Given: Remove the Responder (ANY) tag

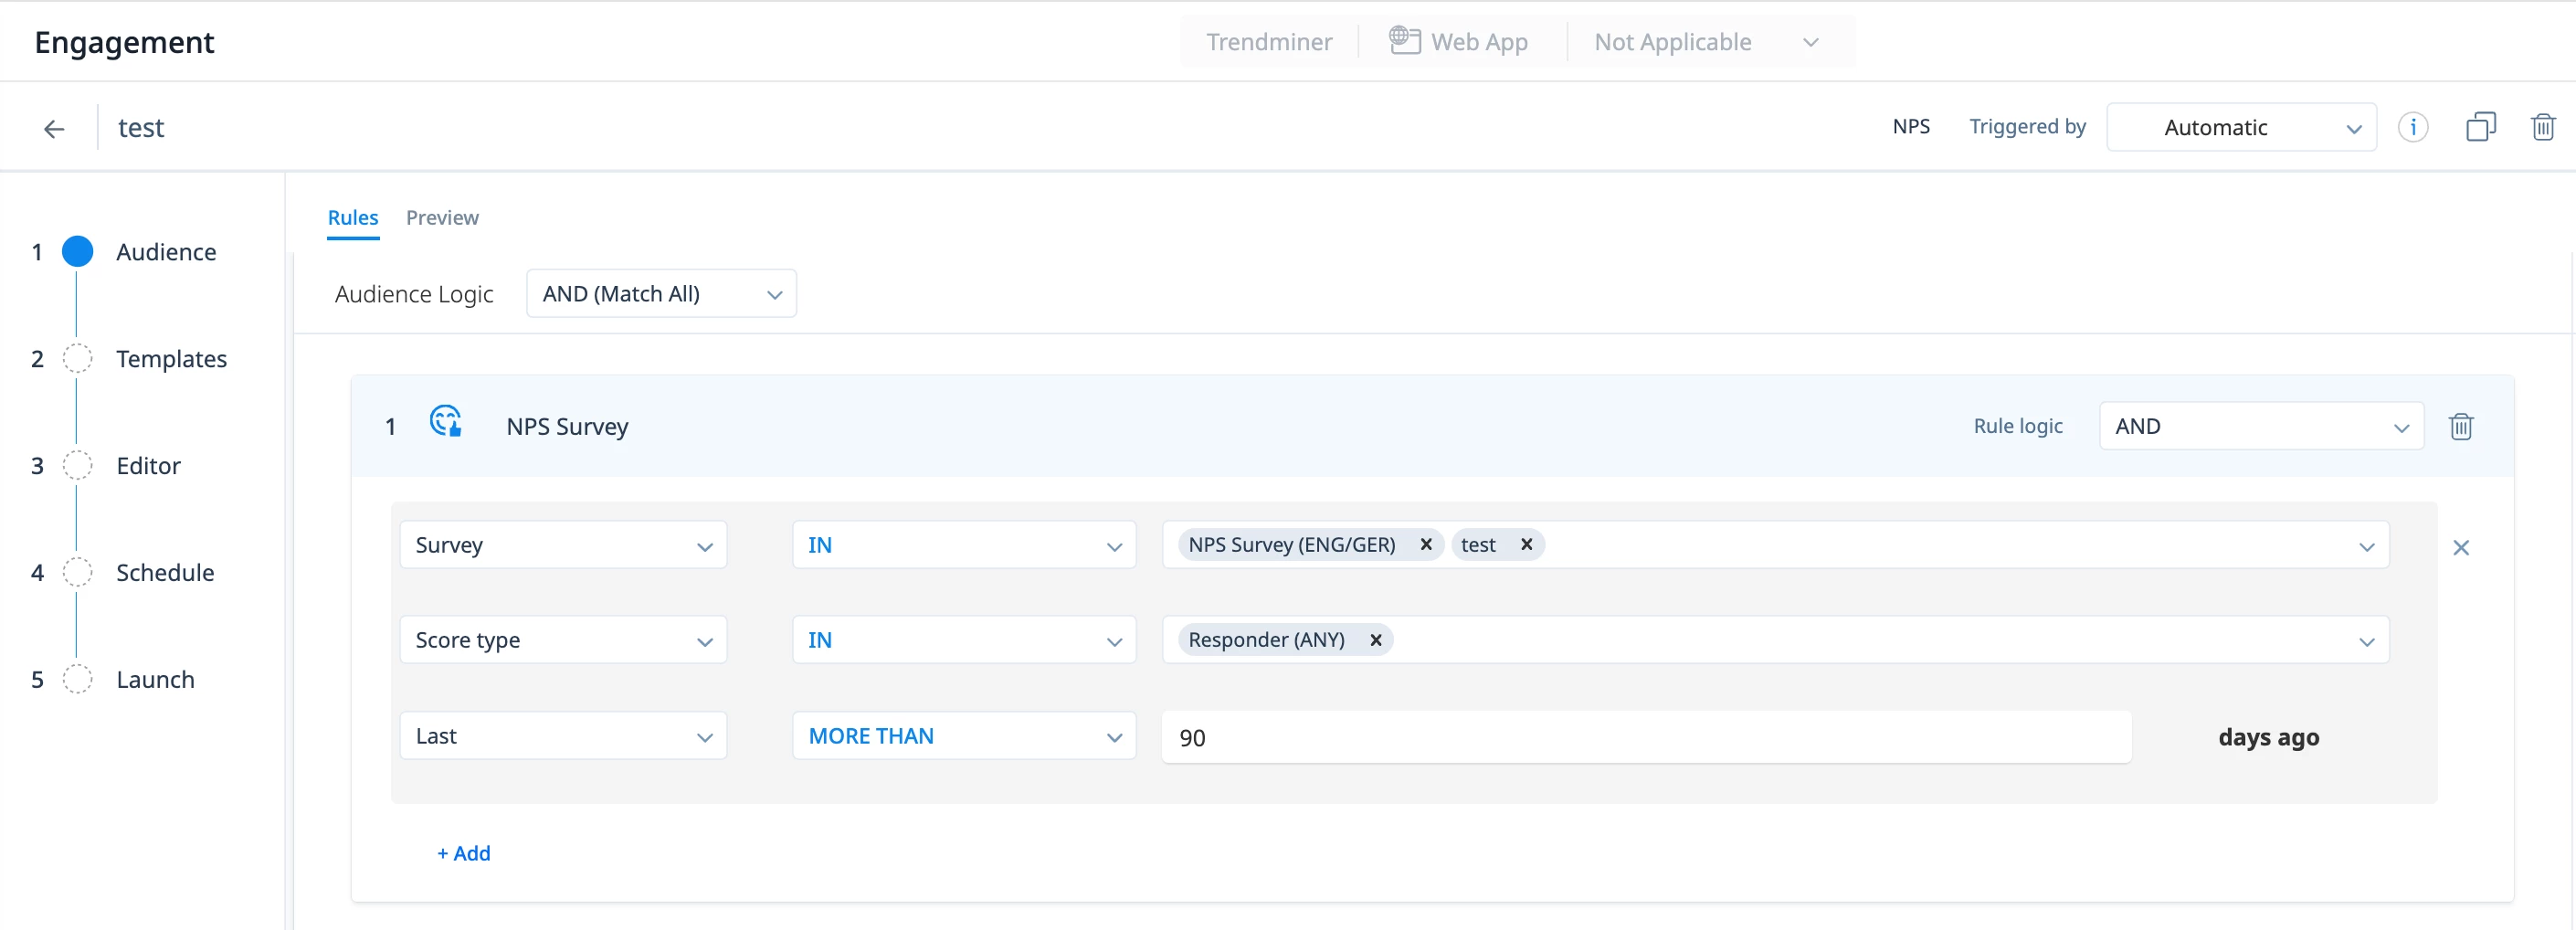Looking at the screenshot, I should [x=1375, y=640].
